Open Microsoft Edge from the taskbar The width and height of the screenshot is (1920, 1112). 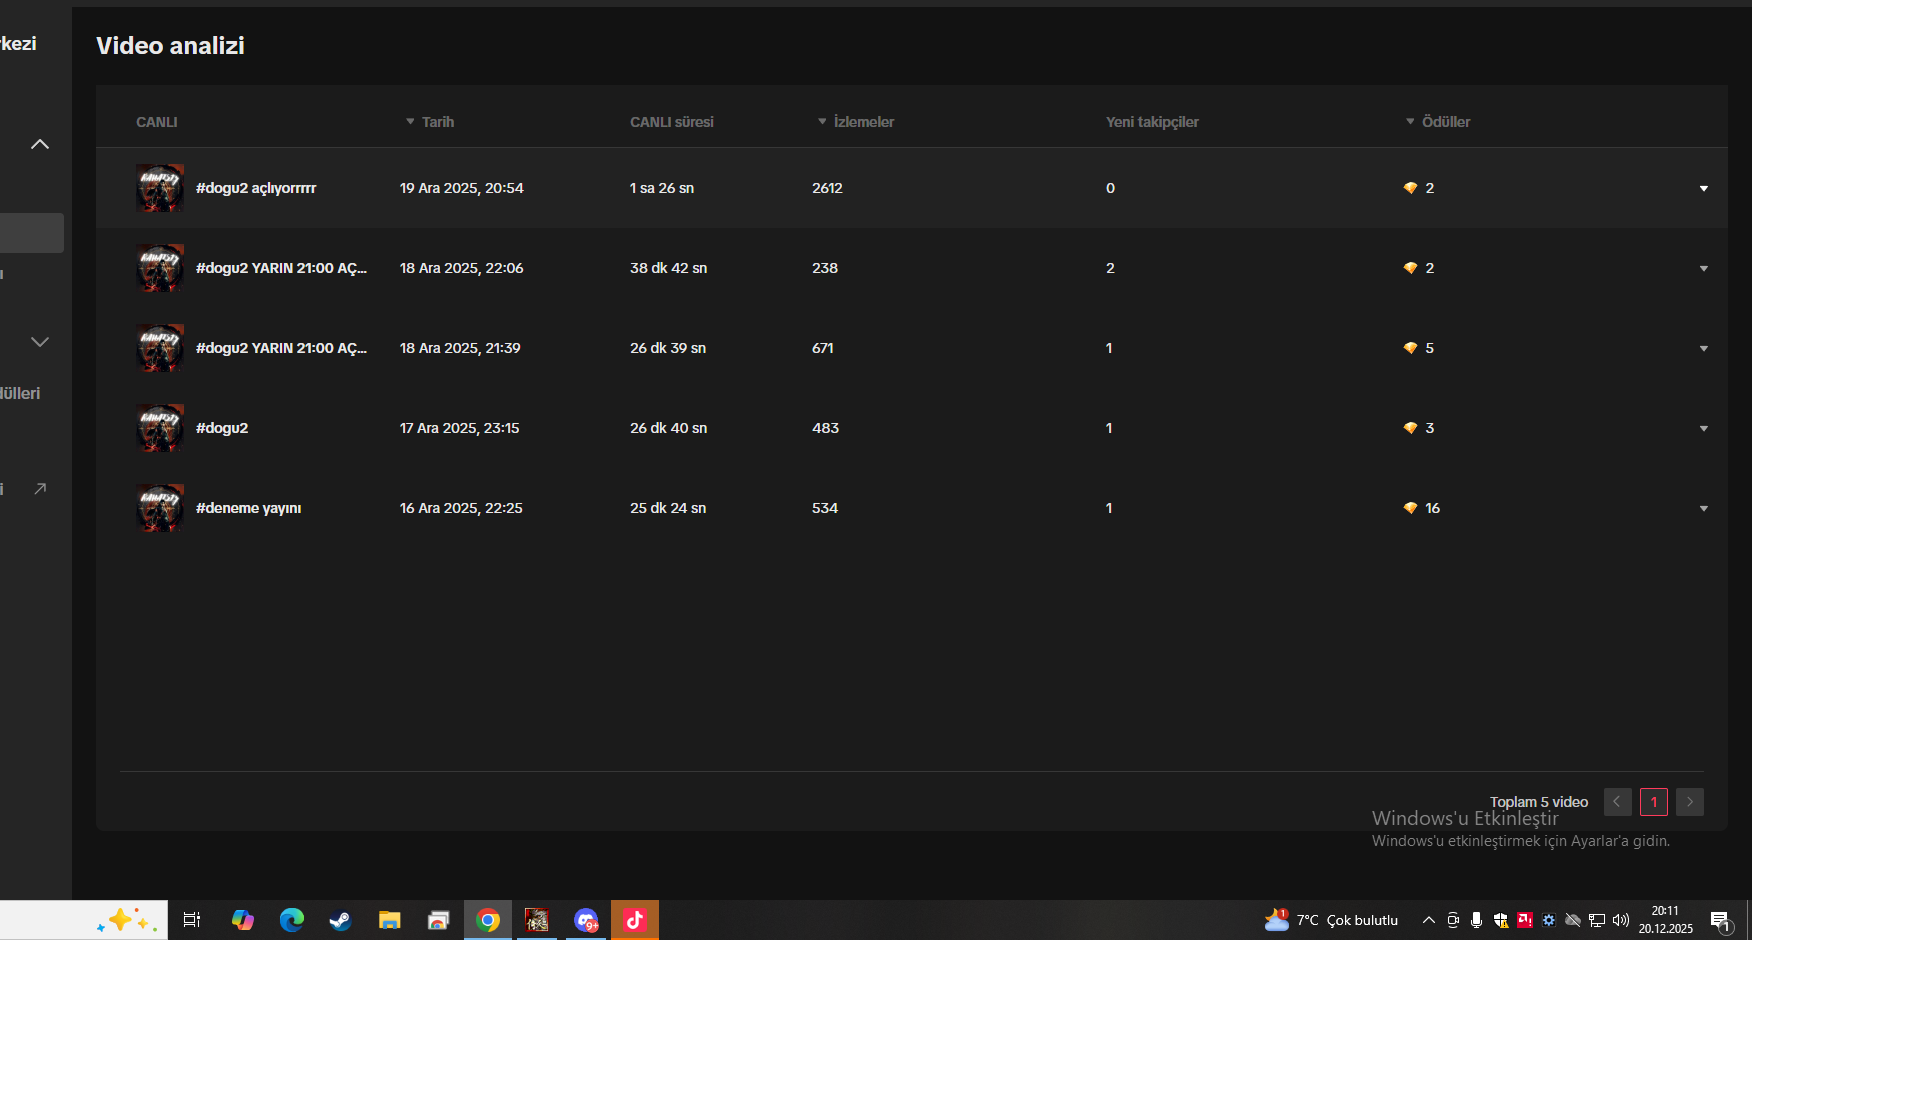coord(291,920)
